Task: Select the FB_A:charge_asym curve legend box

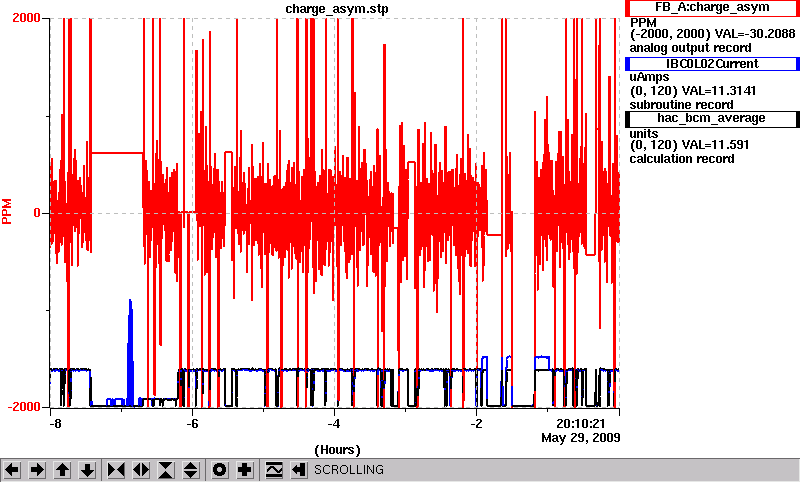Action: coord(712,8)
